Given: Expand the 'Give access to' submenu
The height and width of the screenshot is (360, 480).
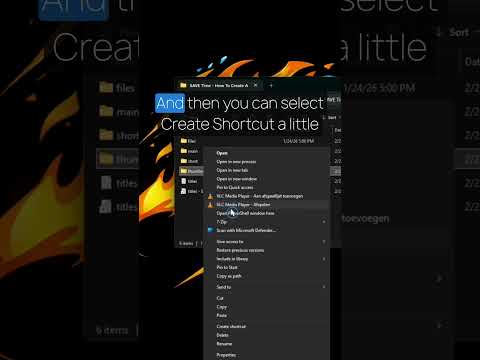Looking at the screenshot, I should click(267, 242).
